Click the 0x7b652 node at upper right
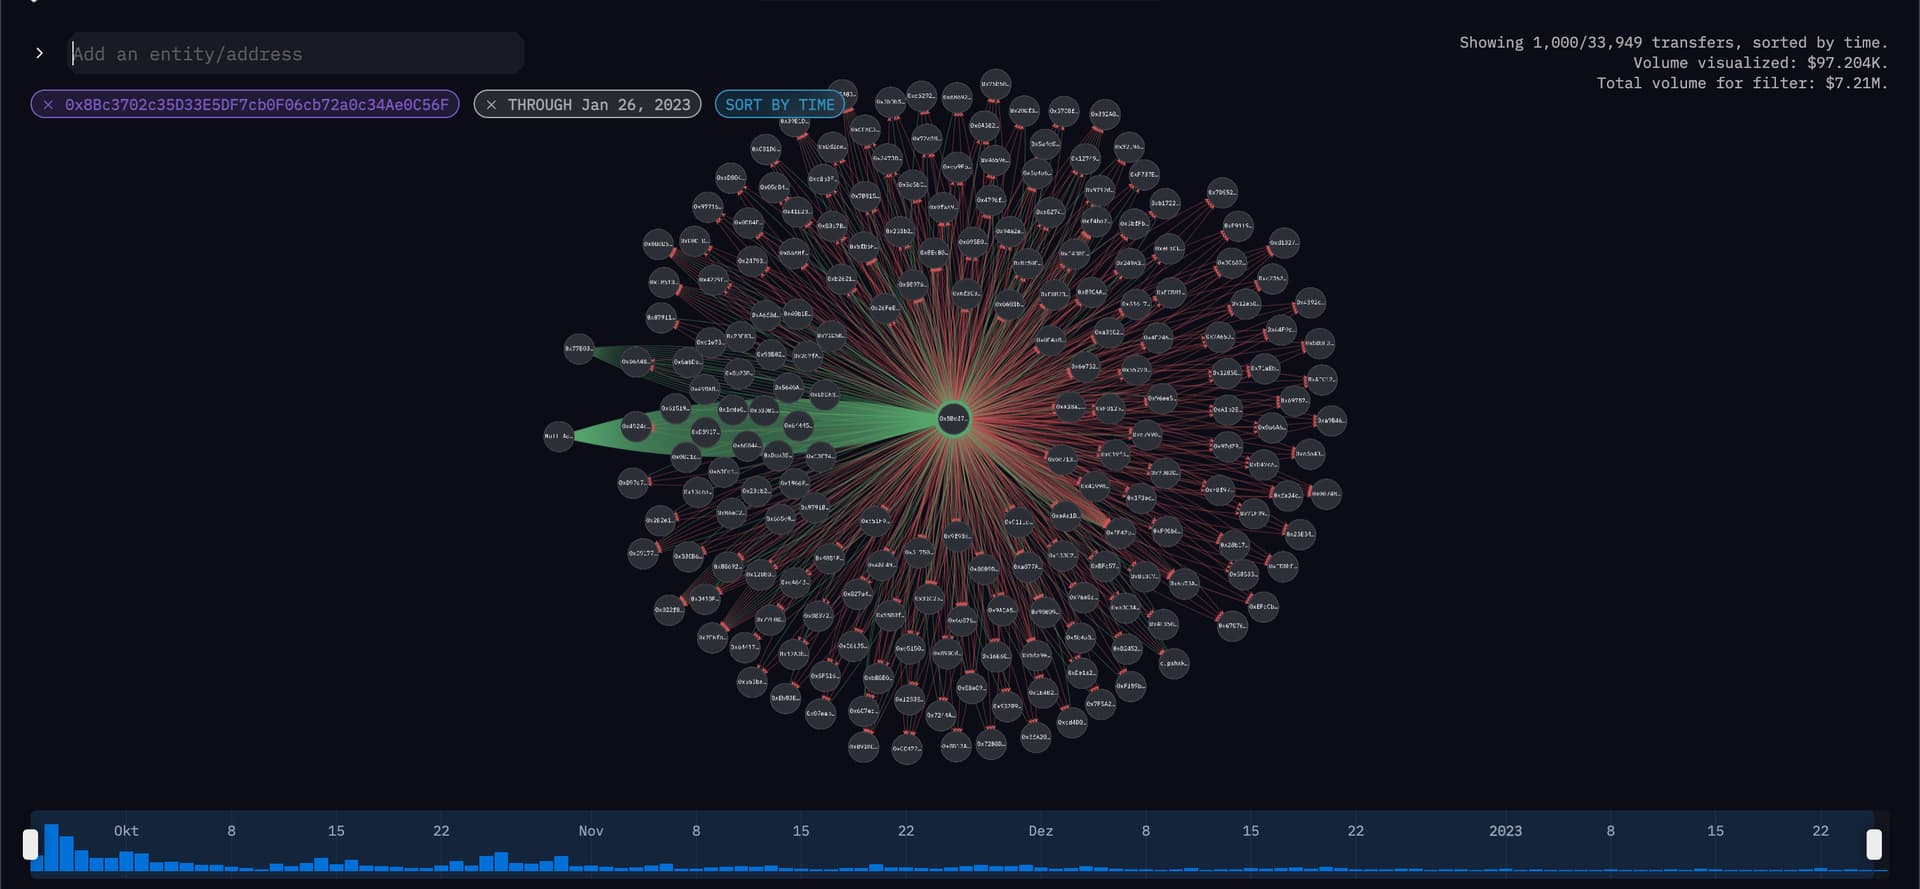This screenshot has width=1920, height=889. click(1221, 192)
